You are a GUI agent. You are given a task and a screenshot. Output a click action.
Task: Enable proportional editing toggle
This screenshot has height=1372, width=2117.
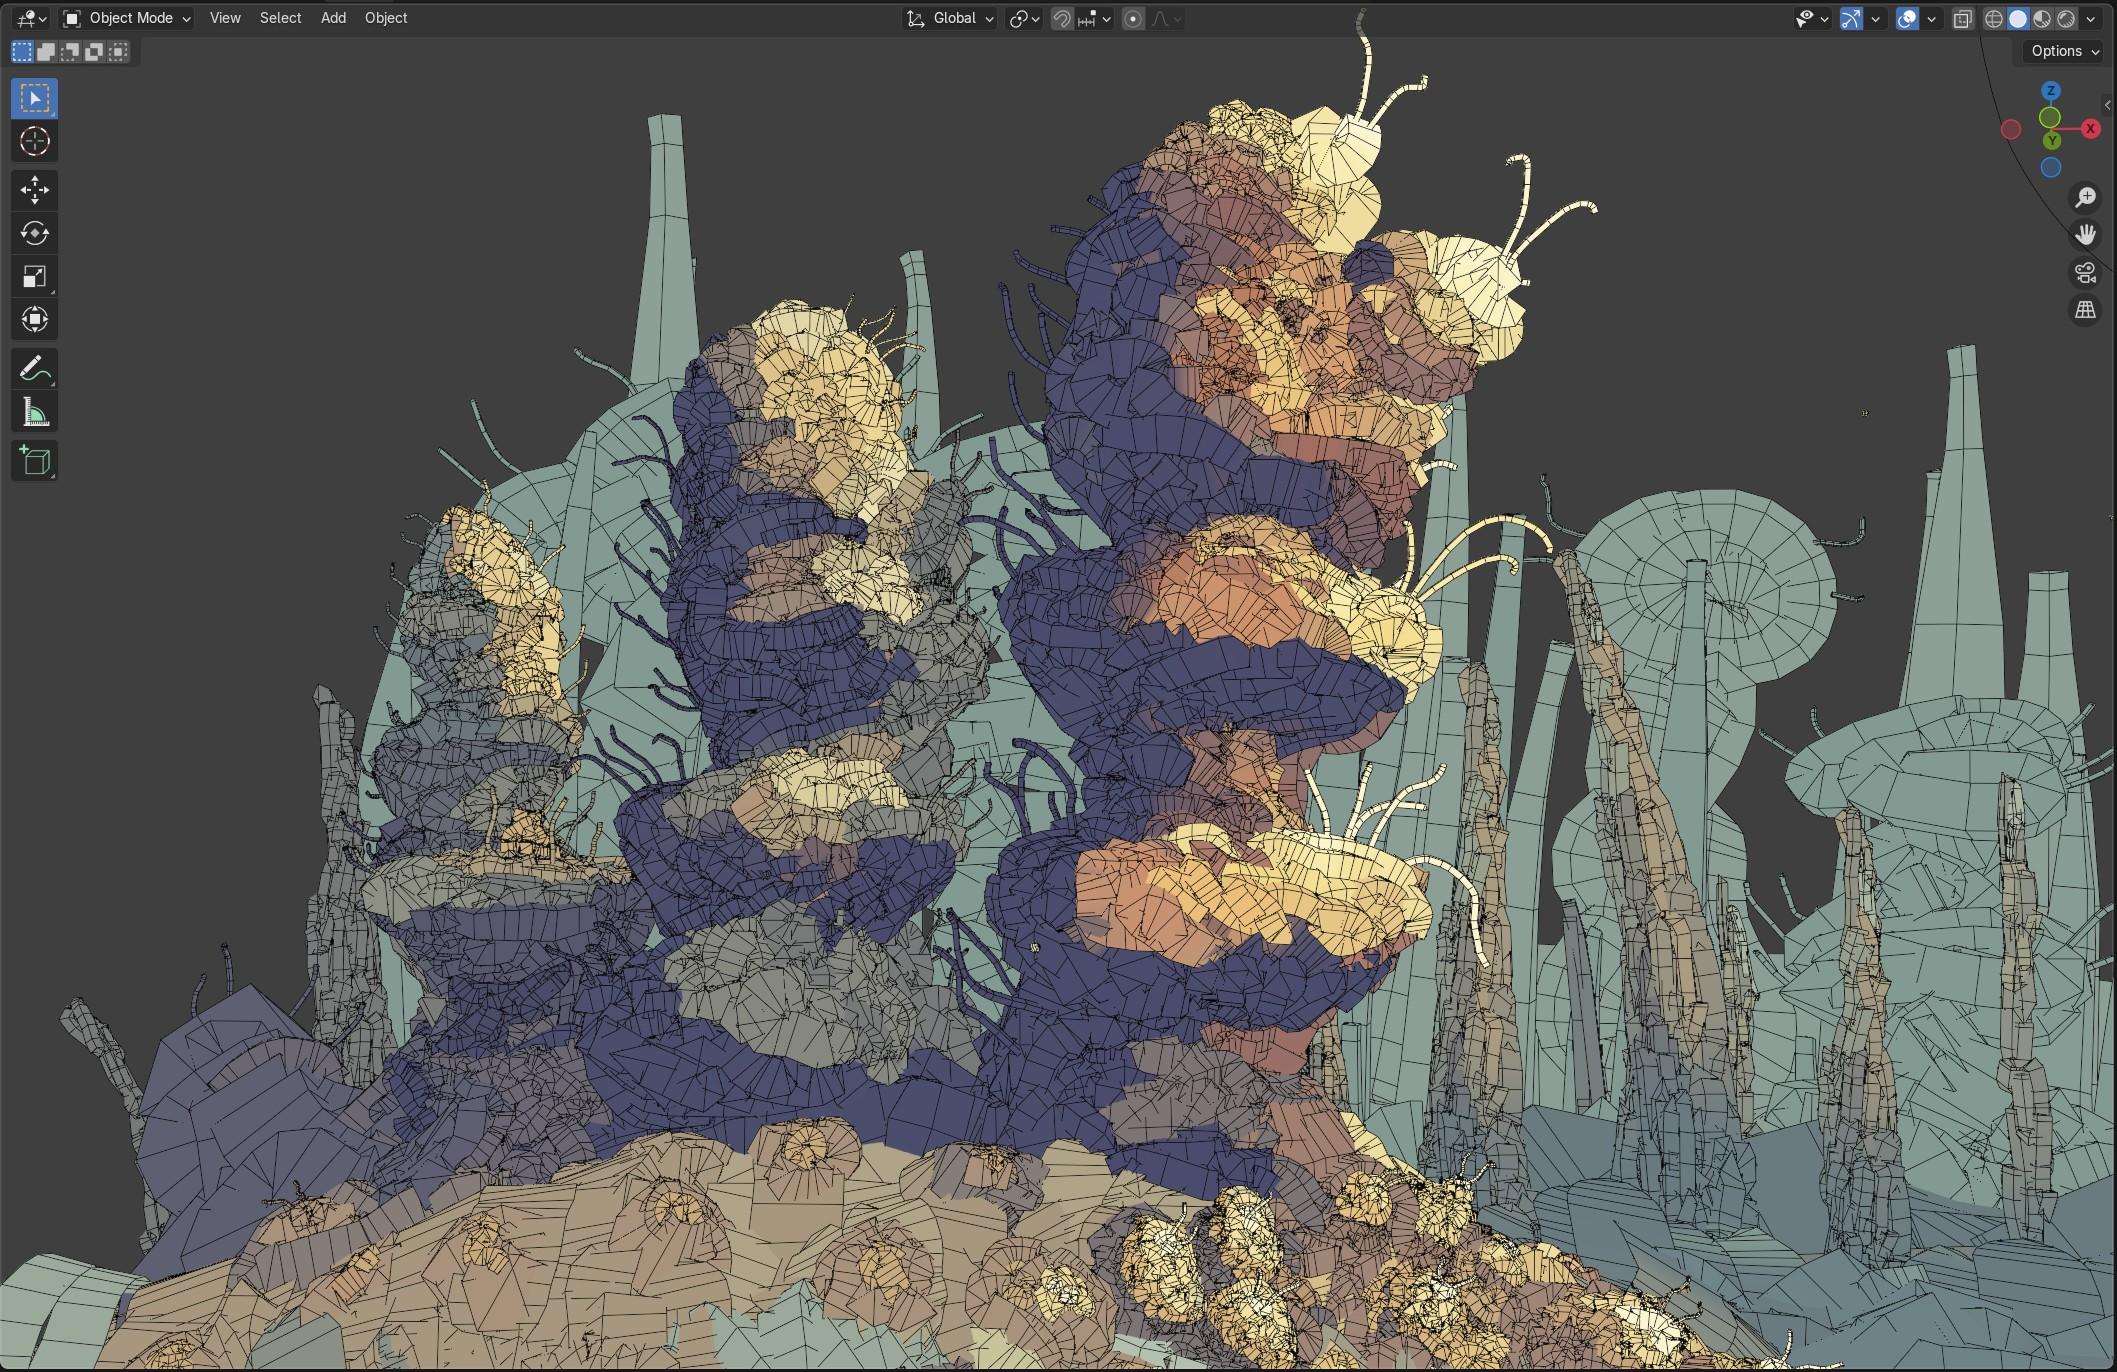(1133, 18)
